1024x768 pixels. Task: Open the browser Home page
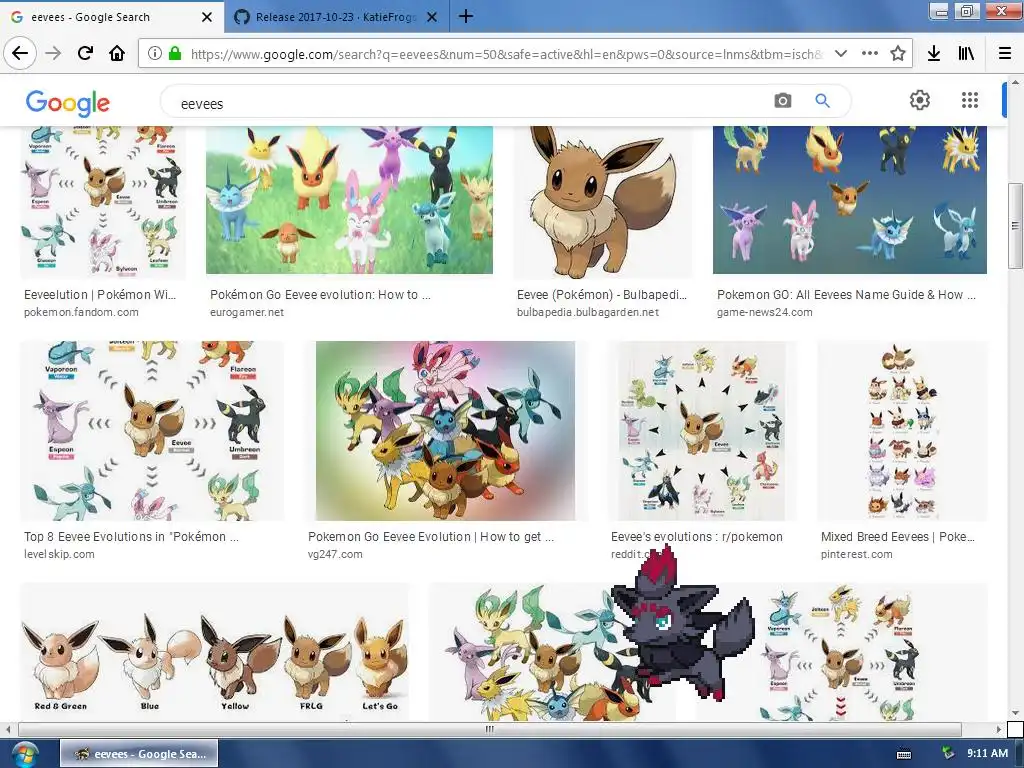click(x=117, y=53)
